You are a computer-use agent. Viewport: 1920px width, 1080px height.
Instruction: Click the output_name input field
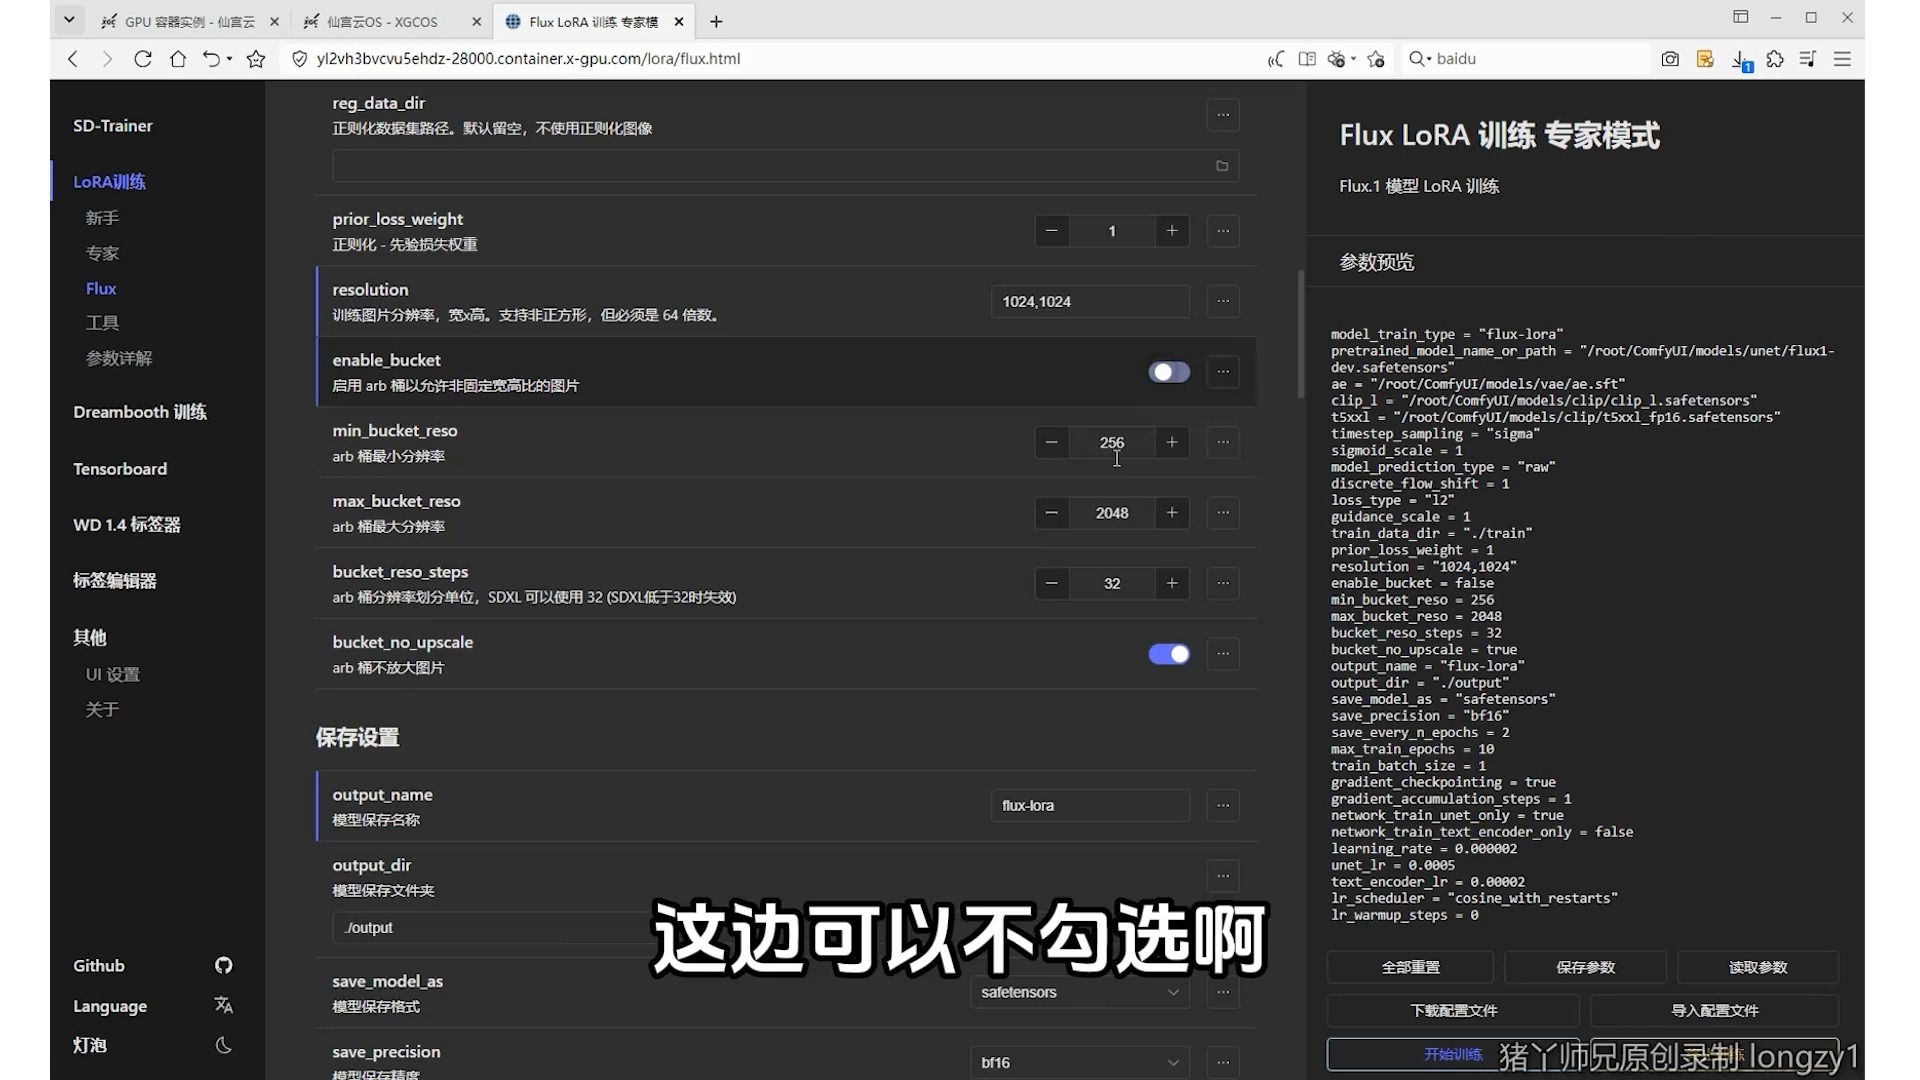click(1090, 805)
